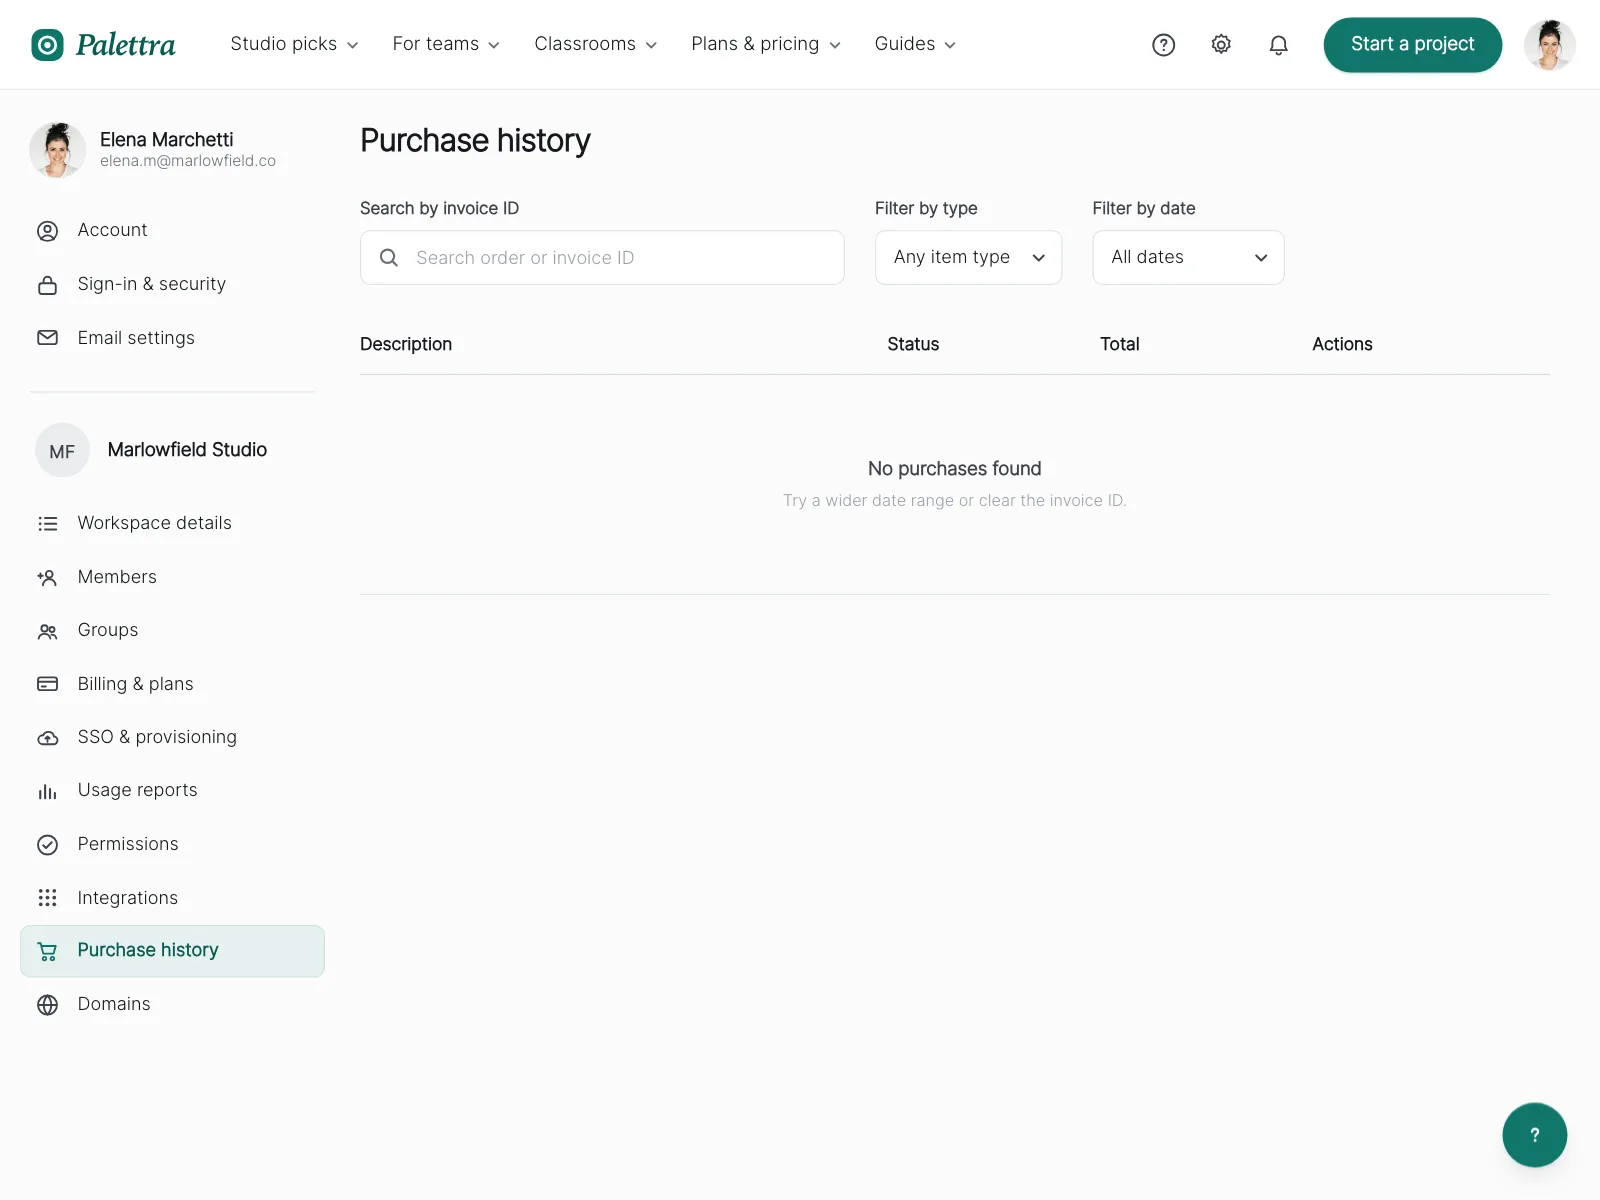Click the Account person icon
Image resolution: width=1600 pixels, height=1200 pixels.
pos(47,231)
